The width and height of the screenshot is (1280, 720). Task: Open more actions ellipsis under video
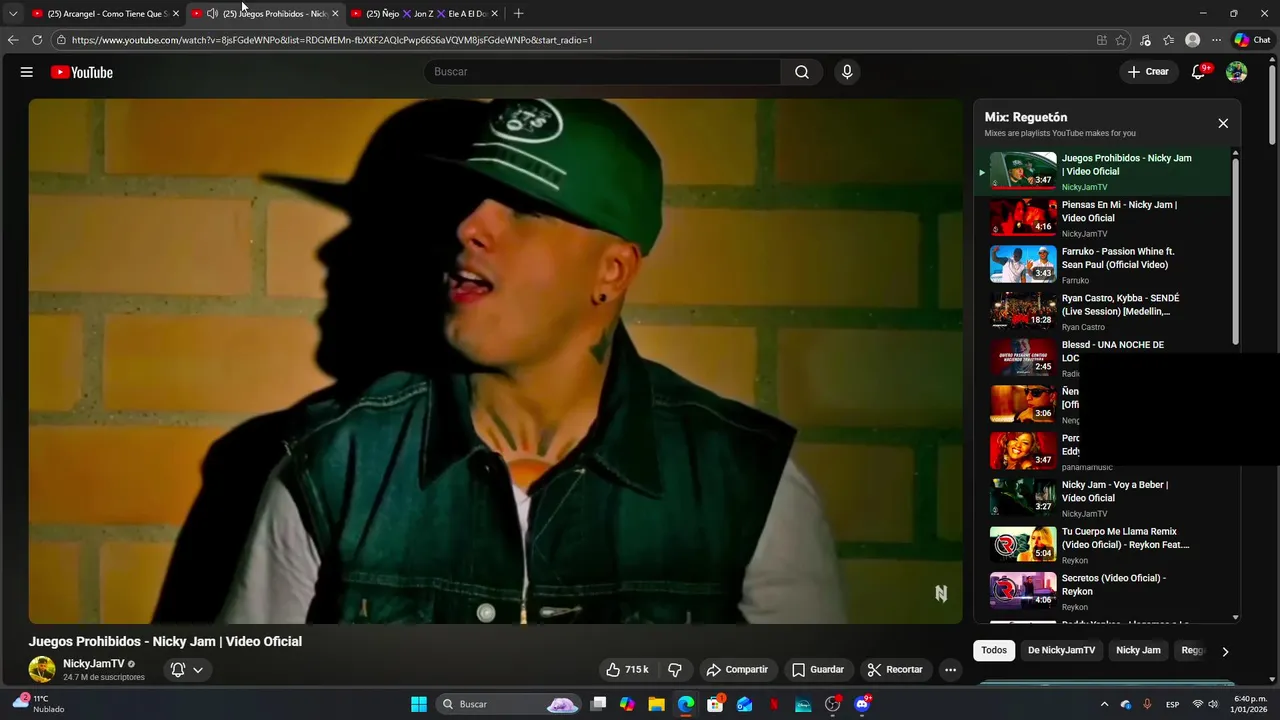(x=950, y=670)
